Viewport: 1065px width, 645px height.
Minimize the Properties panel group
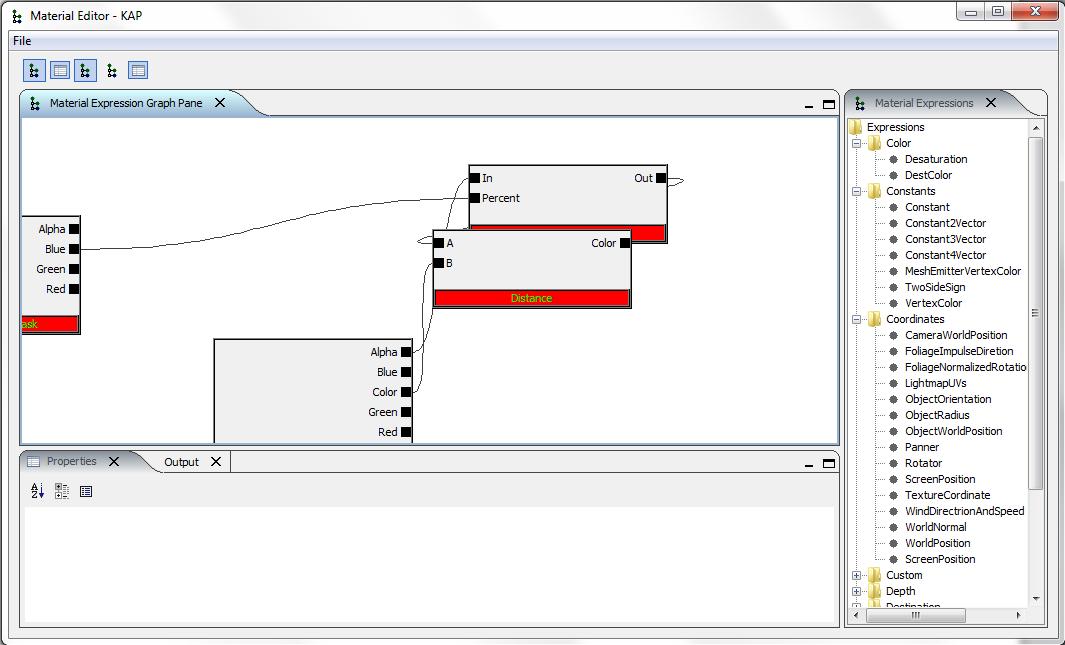(x=809, y=463)
